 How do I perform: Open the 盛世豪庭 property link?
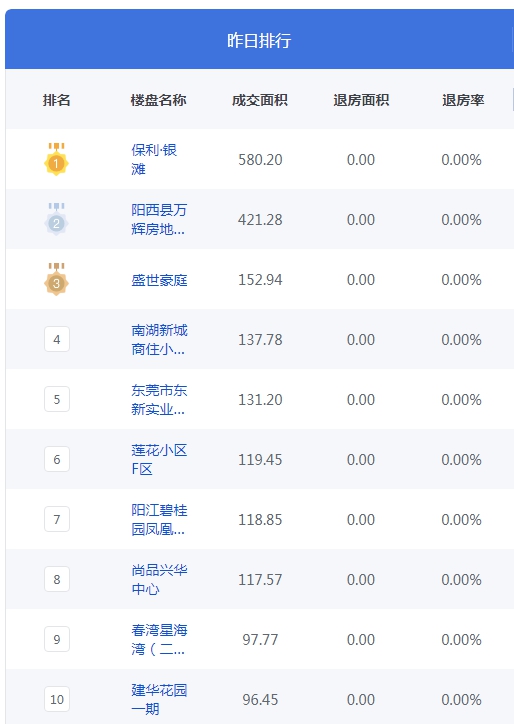[159, 280]
